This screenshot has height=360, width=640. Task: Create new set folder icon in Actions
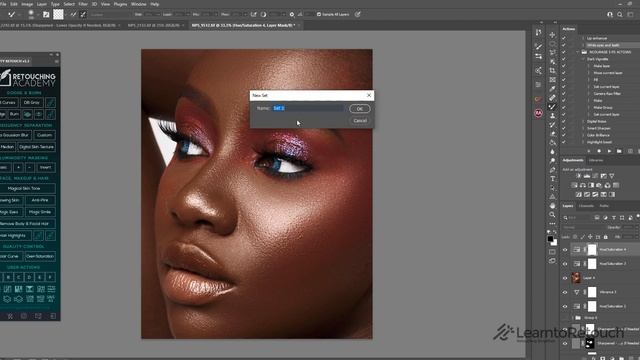619,151
